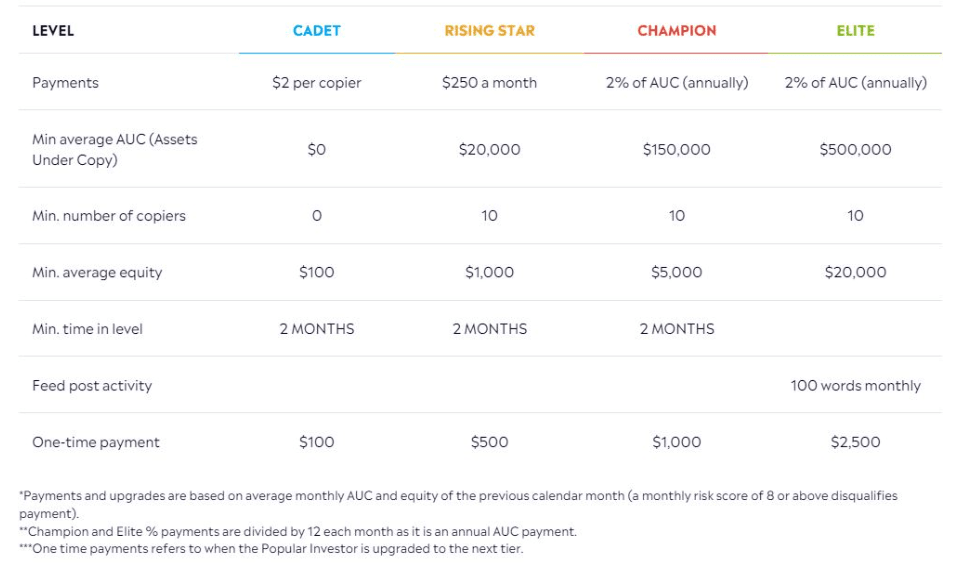Click the 'Min average AUC' row label

114,149
